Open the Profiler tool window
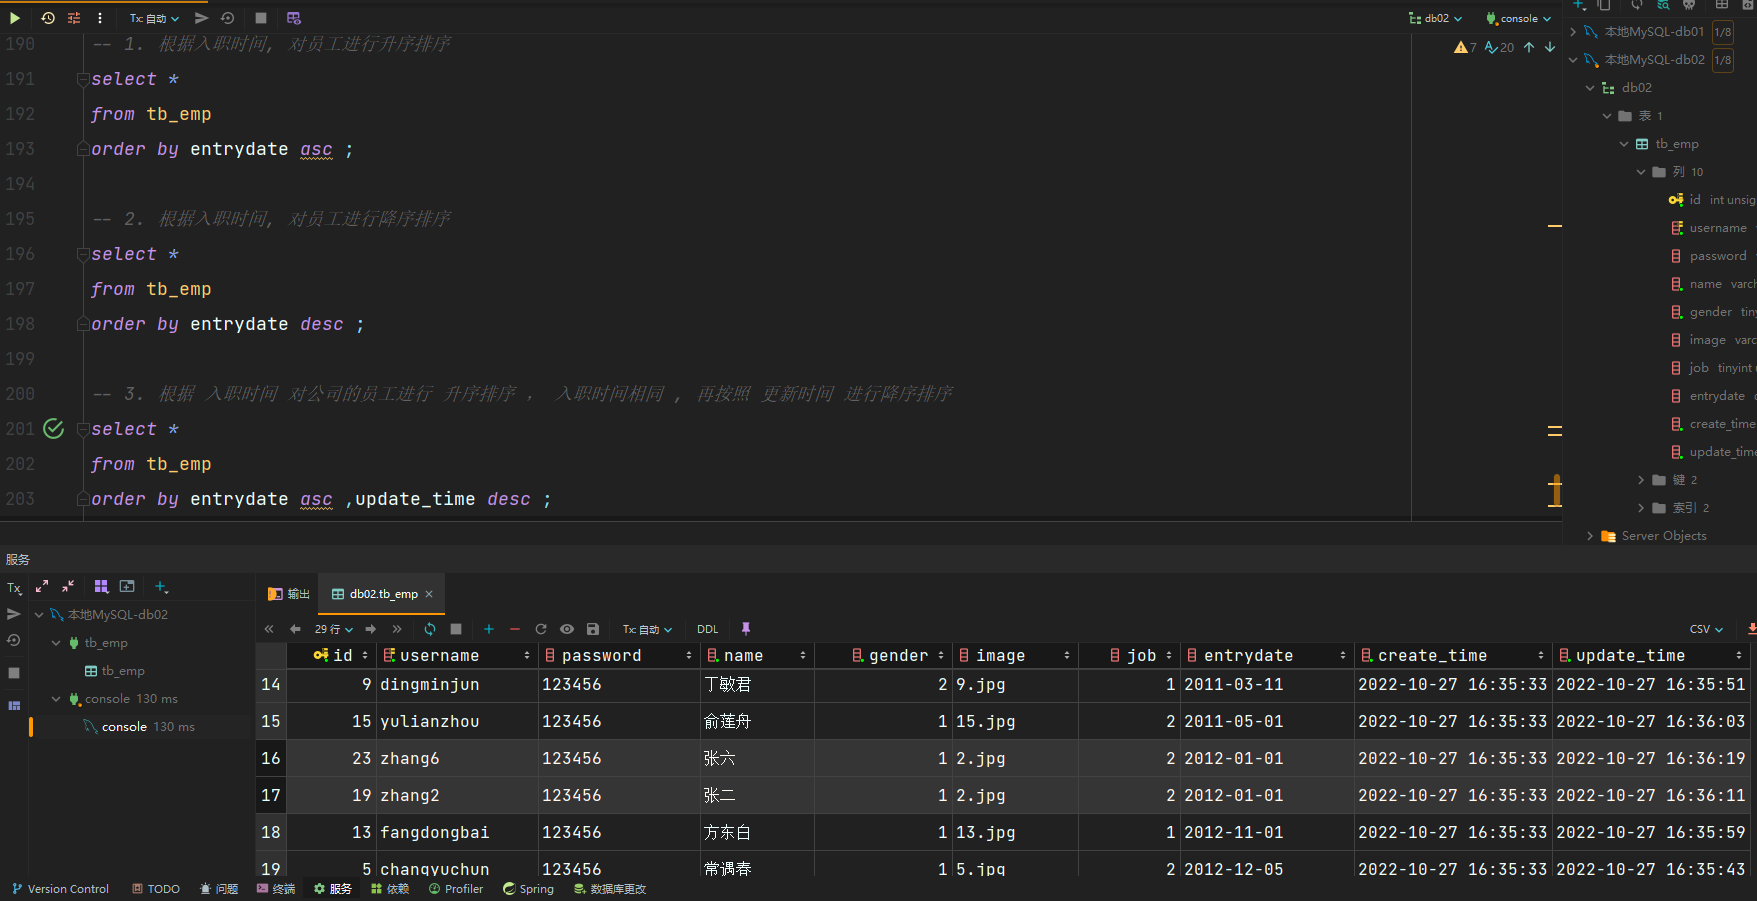This screenshot has height=901, width=1757. [x=456, y=889]
